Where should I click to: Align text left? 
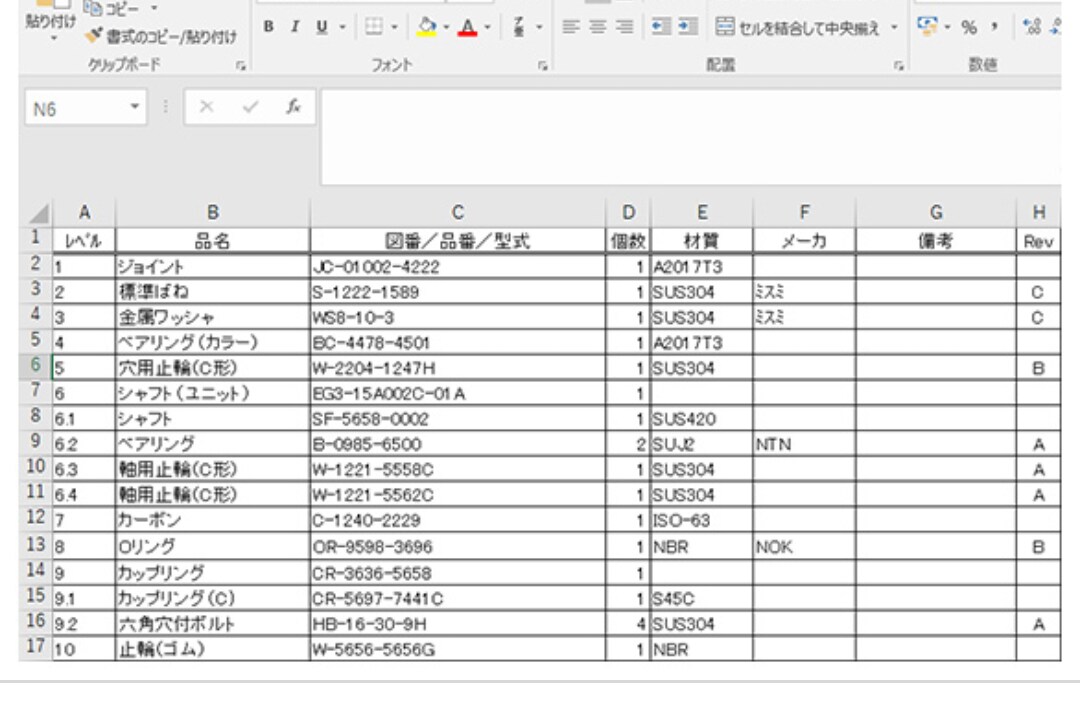coord(570,27)
